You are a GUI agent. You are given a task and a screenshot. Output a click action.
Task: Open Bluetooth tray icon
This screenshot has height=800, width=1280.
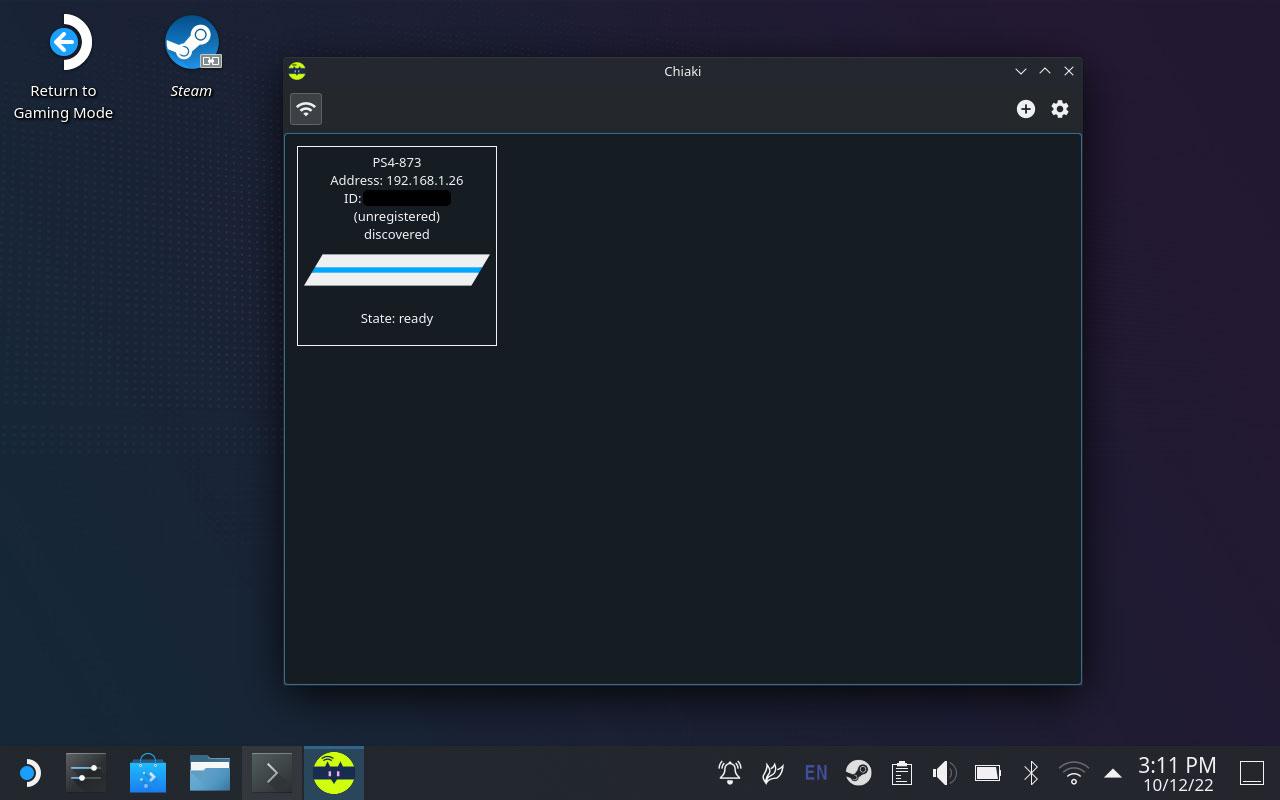coord(1031,772)
